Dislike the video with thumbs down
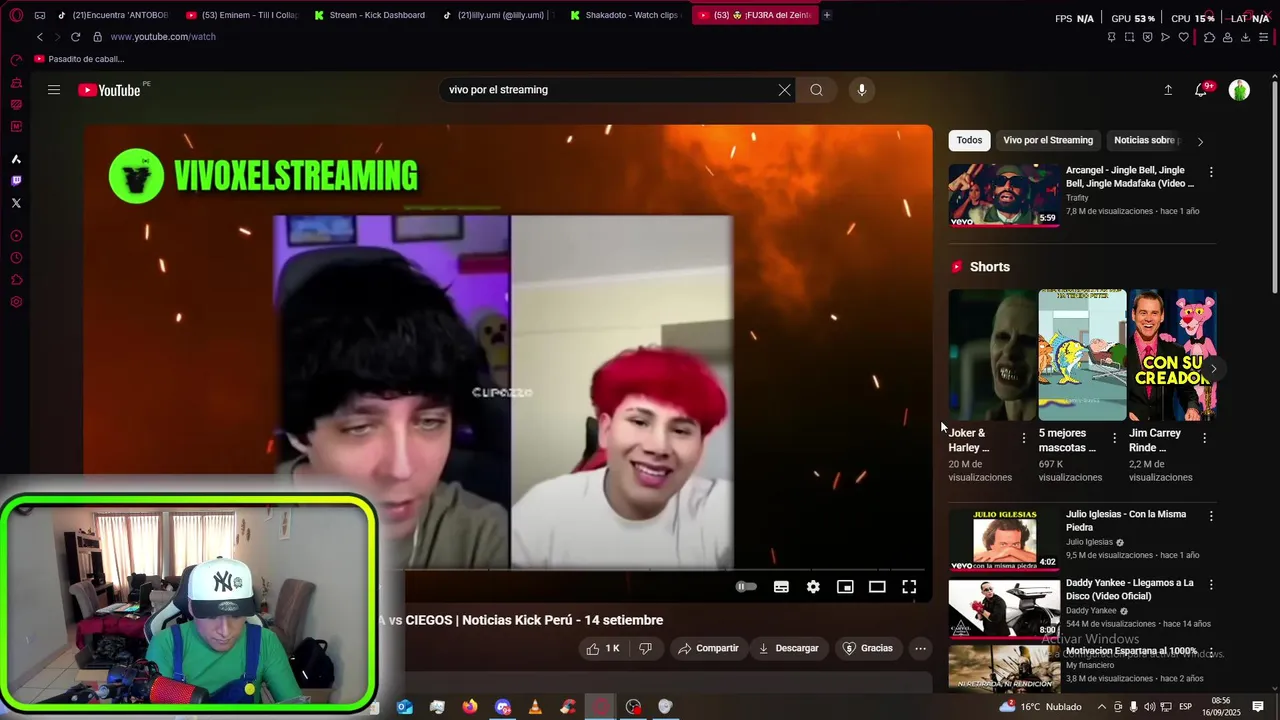The height and width of the screenshot is (720, 1280). coord(645,648)
